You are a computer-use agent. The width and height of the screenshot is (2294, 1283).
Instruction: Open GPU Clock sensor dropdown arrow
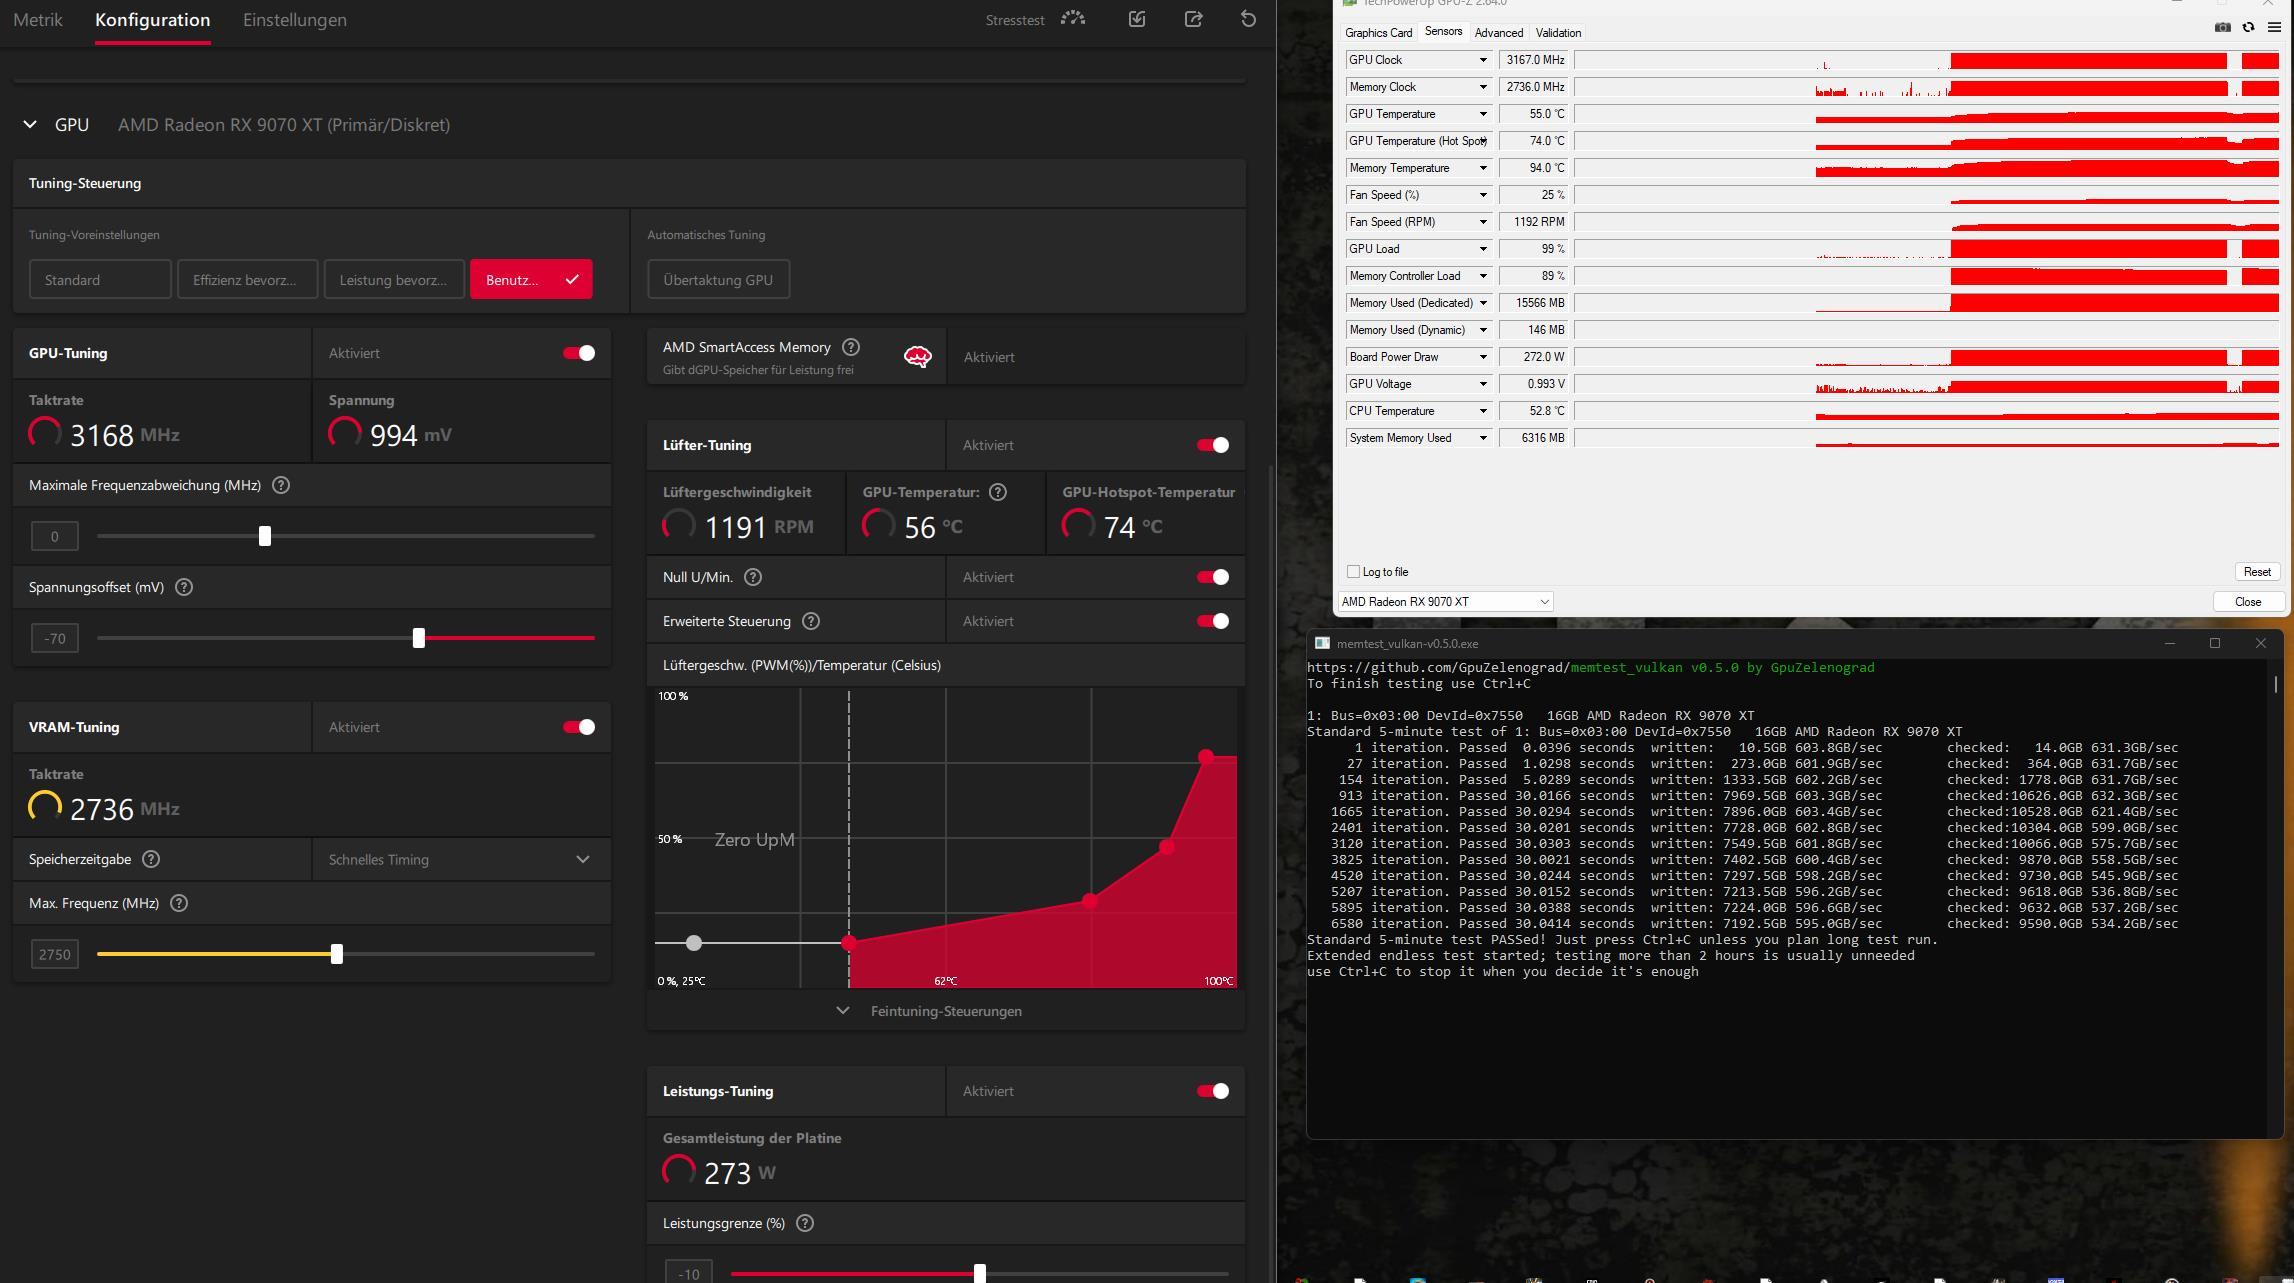point(1483,60)
